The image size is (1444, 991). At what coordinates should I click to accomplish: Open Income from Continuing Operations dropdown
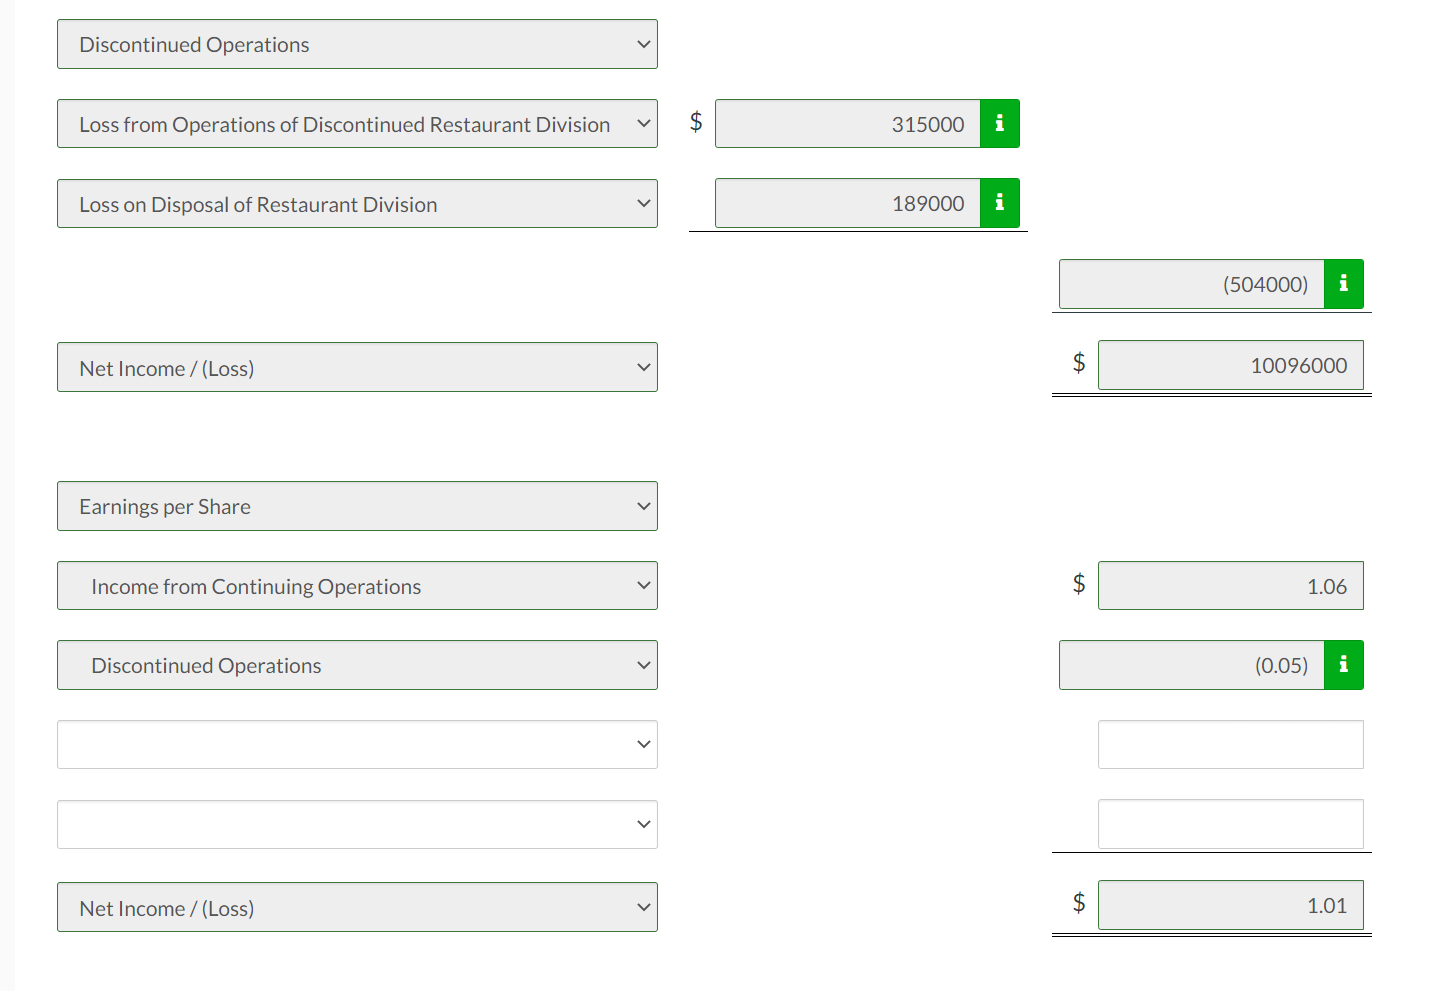click(357, 586)
